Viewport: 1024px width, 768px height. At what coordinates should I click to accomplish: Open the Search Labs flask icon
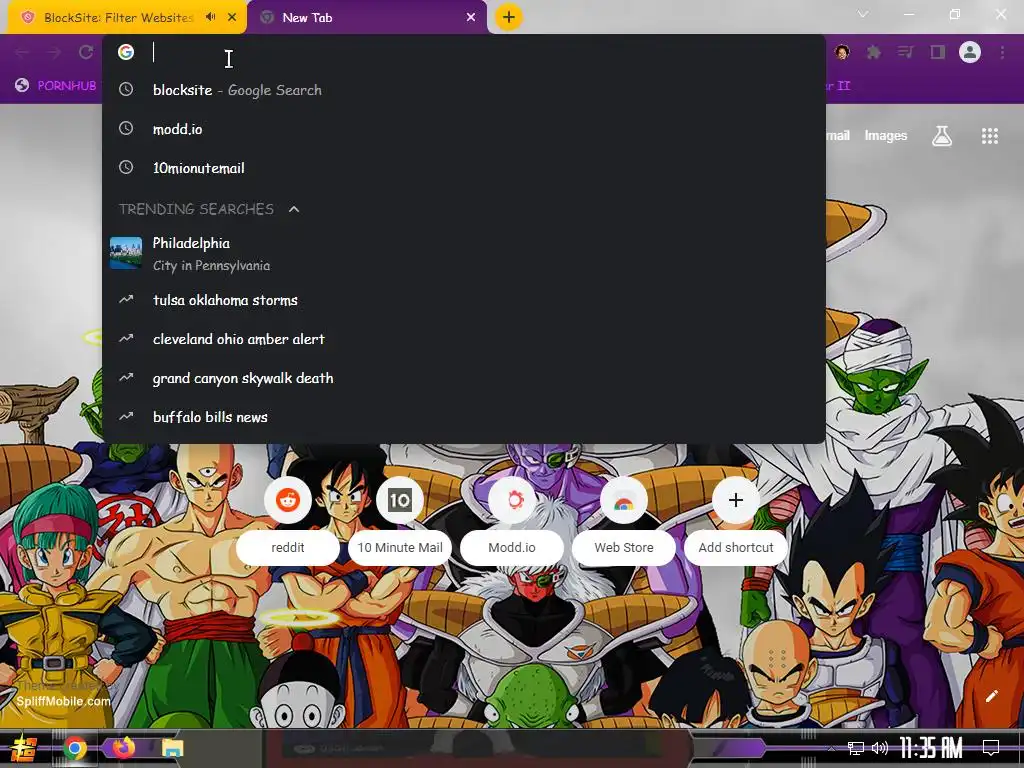[x=942, y=136]
